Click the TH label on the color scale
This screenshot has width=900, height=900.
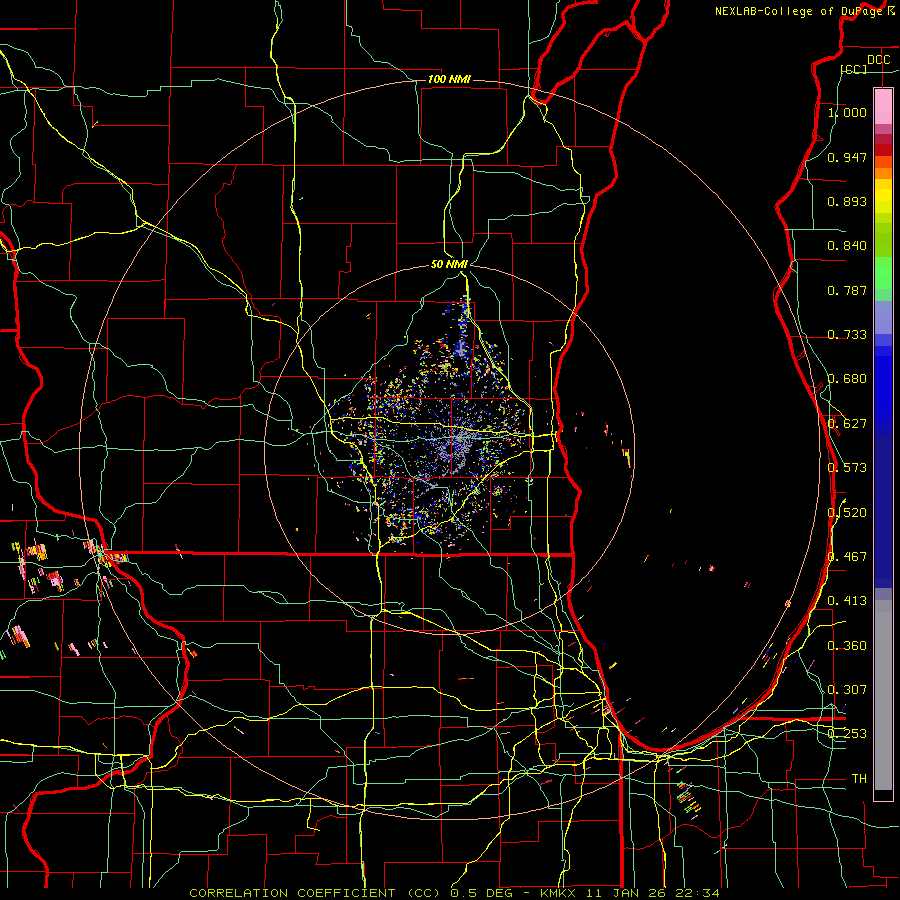click(x=859, y=778)
